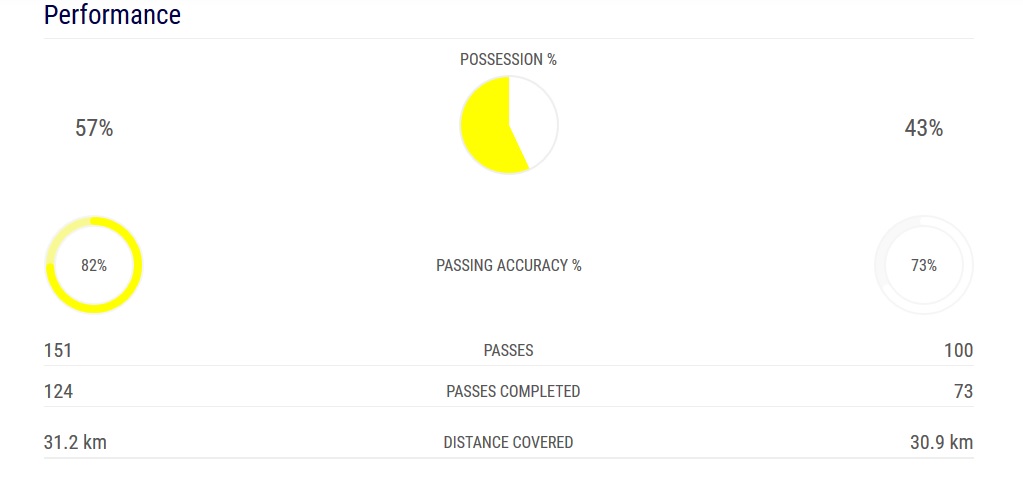Click the 82% text inside yellow ring
Viewport: 1023px width, 499px height.
[94, 265]
